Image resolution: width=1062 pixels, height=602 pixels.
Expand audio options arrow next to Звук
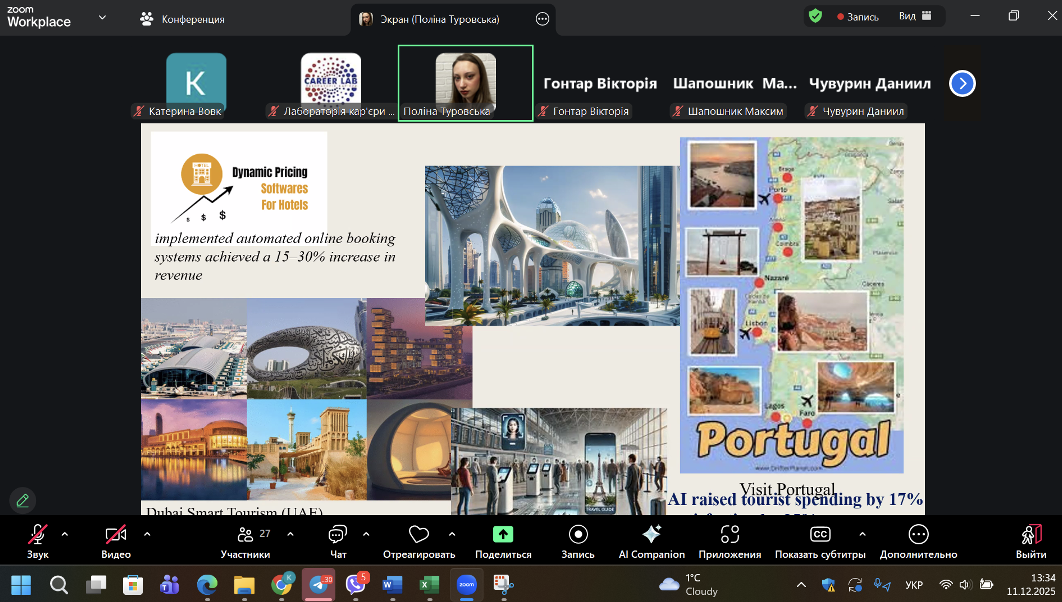pos(65,533)
